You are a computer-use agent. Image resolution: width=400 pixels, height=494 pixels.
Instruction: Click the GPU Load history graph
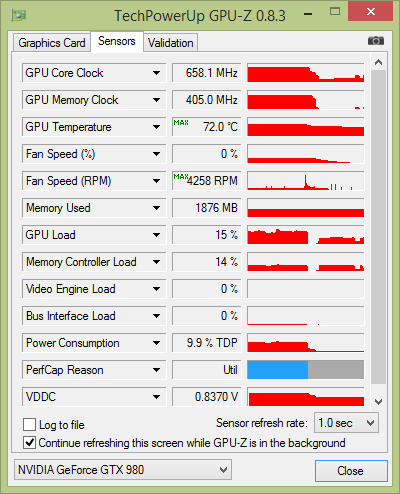(306, 235)
